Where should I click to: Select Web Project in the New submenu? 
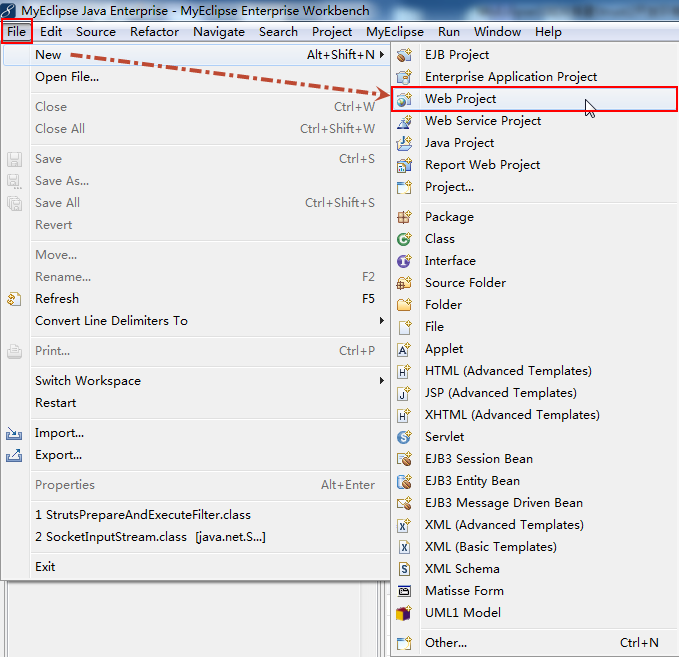(x=534, y=99)
